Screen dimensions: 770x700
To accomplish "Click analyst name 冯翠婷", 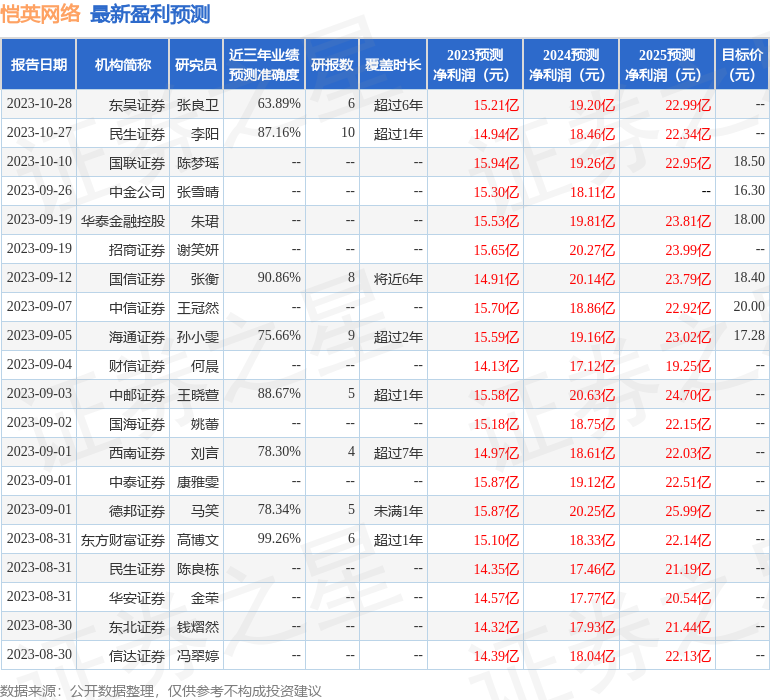I will click(197, 655).
